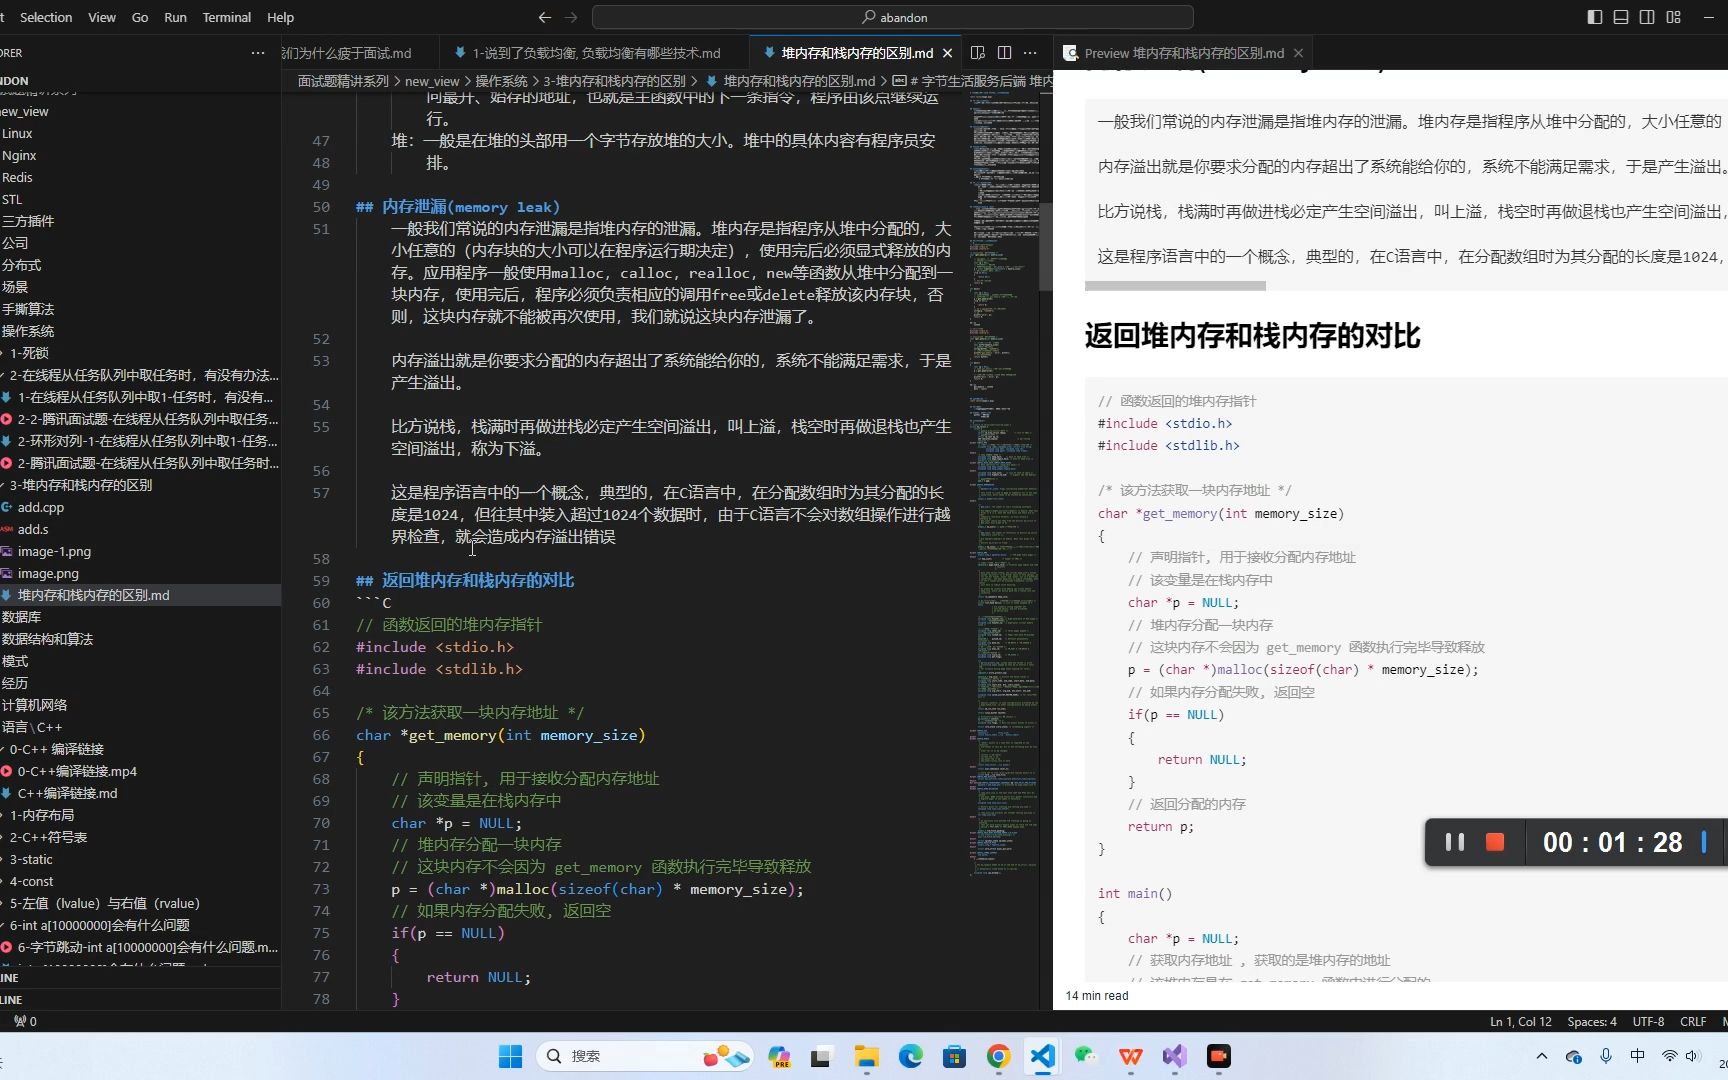The width and height of the screenshot is (1728, 1080).
Task: Open the Help menu
Action: click(x=280, y=17)
